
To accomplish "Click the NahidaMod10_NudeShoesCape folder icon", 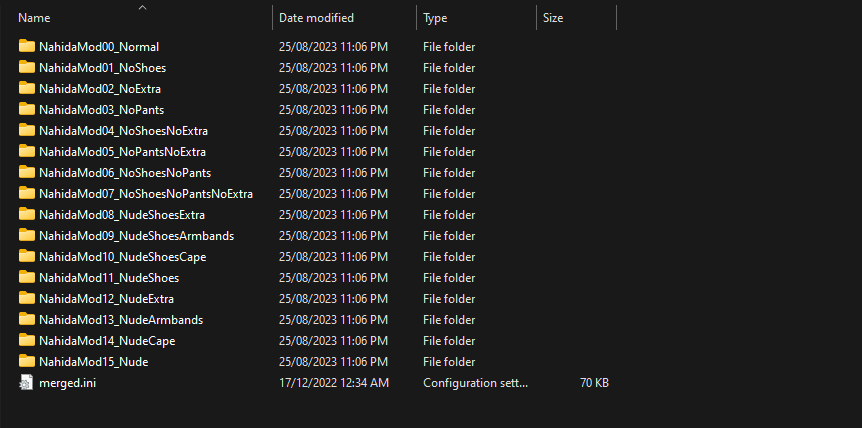I will coord(27,256).
